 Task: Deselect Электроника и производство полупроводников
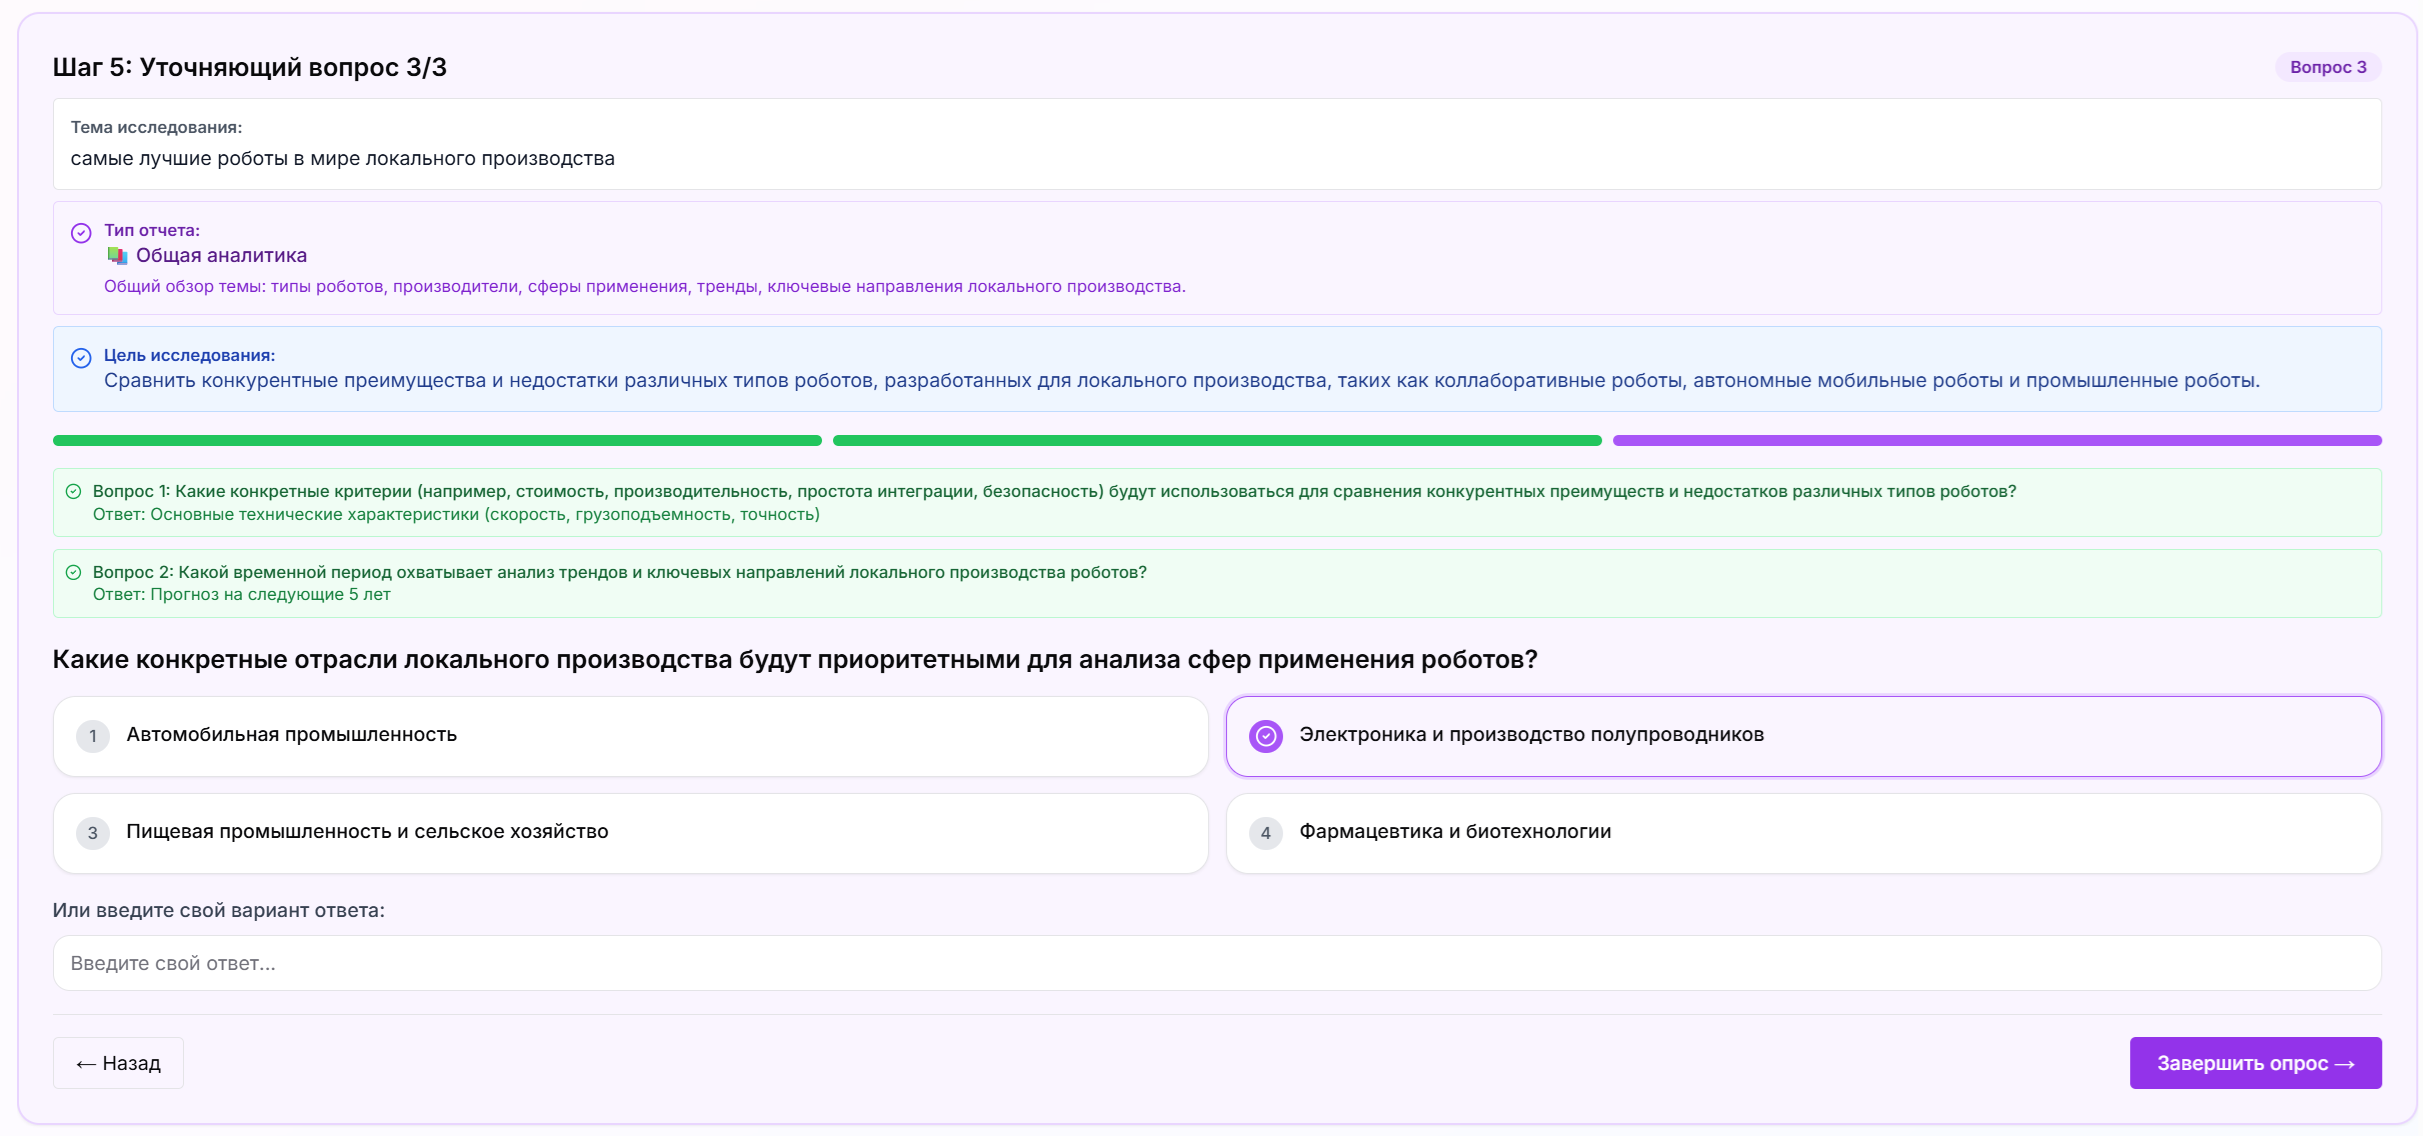point(1802,736)
